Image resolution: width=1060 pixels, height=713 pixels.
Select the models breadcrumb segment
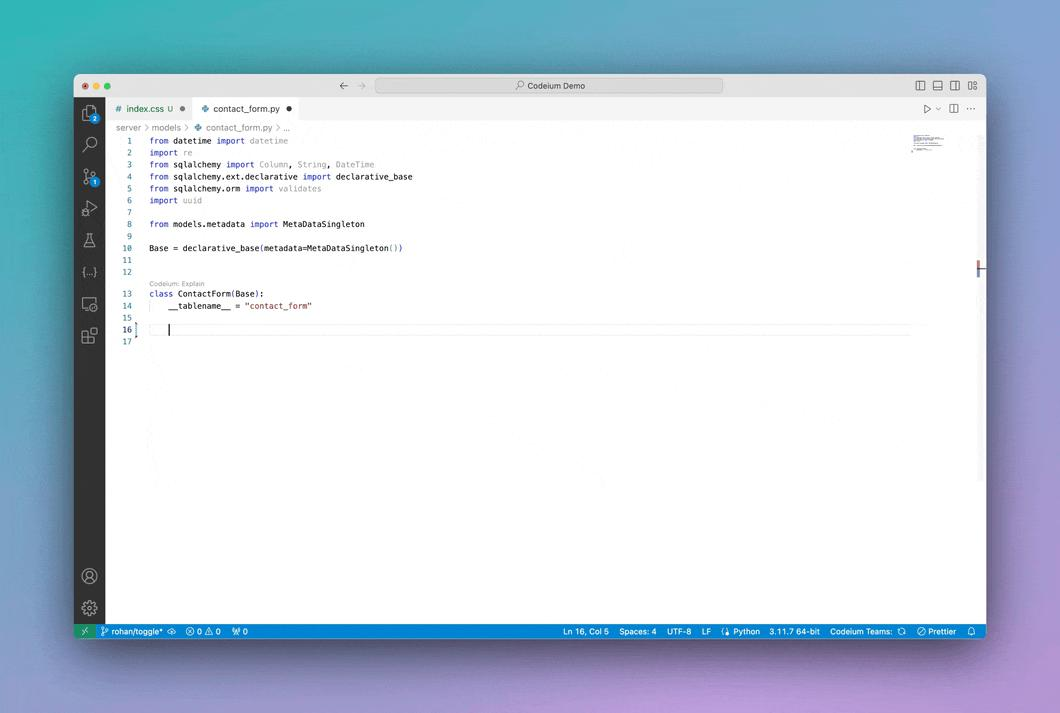click(166, 128)
